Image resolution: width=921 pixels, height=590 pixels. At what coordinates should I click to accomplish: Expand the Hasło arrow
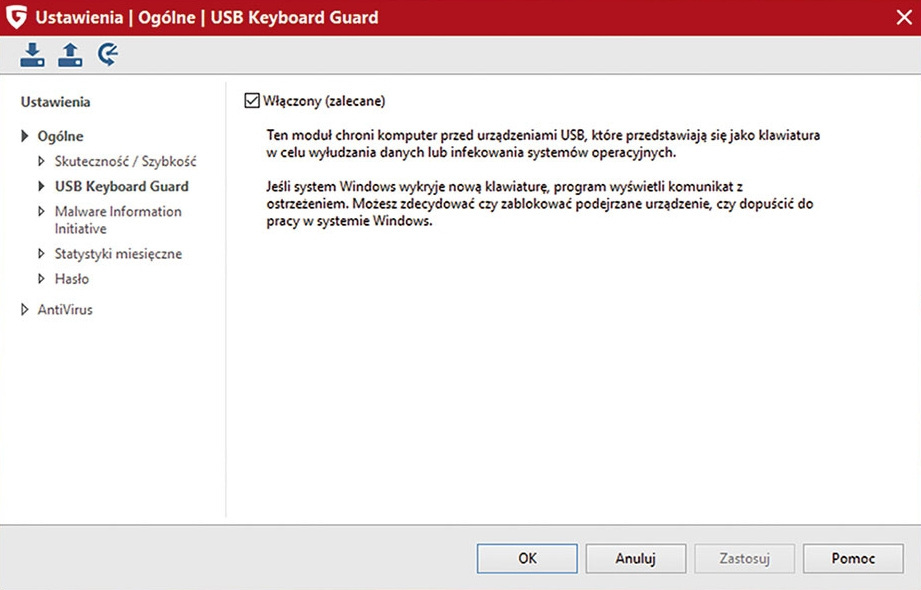pos(42,279)
